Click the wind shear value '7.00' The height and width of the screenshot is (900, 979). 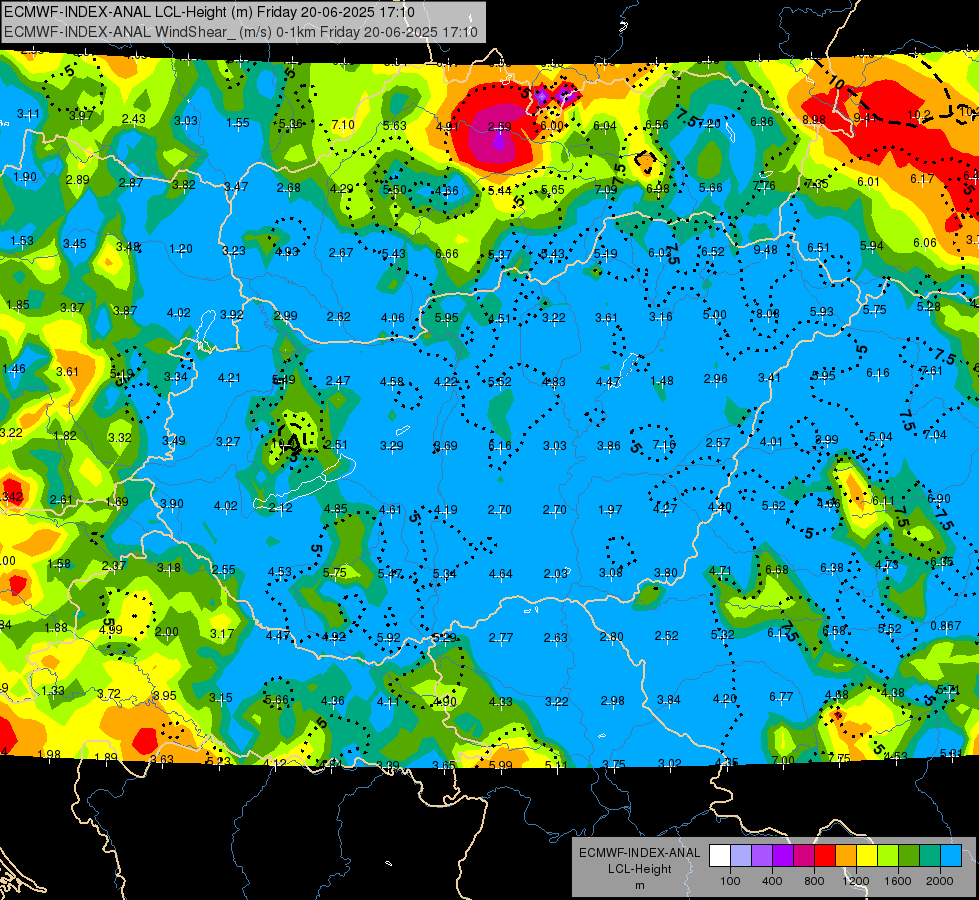click(783, 760)
